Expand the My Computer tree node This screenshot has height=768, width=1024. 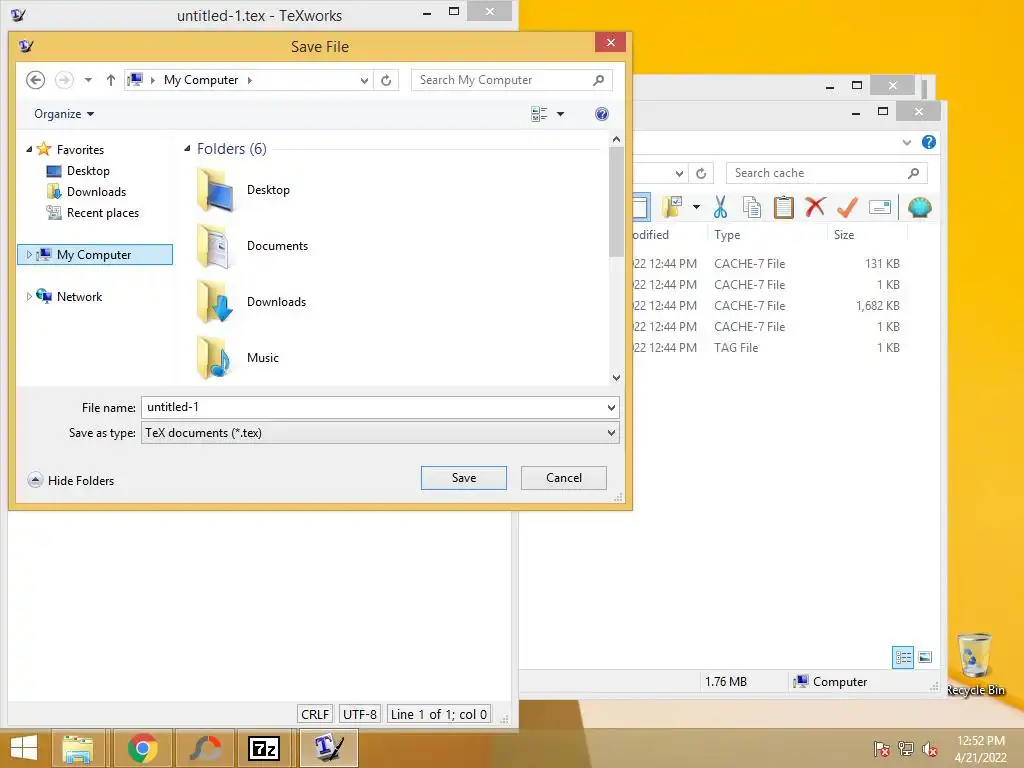click(29, 255)
